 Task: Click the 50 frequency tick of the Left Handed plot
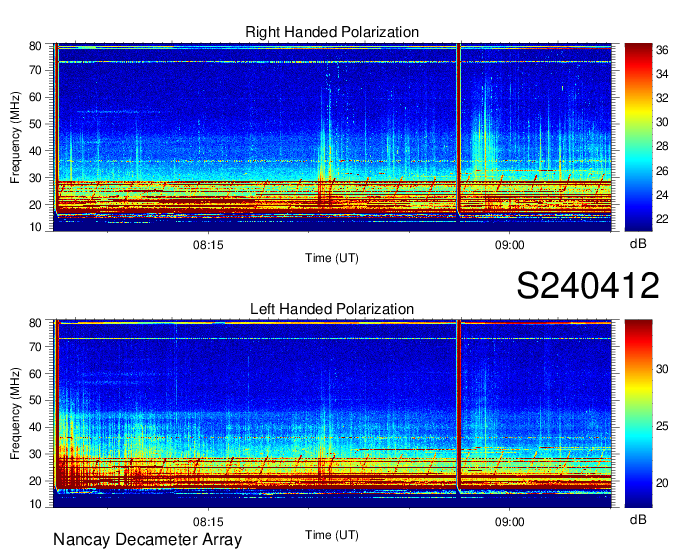35,401
